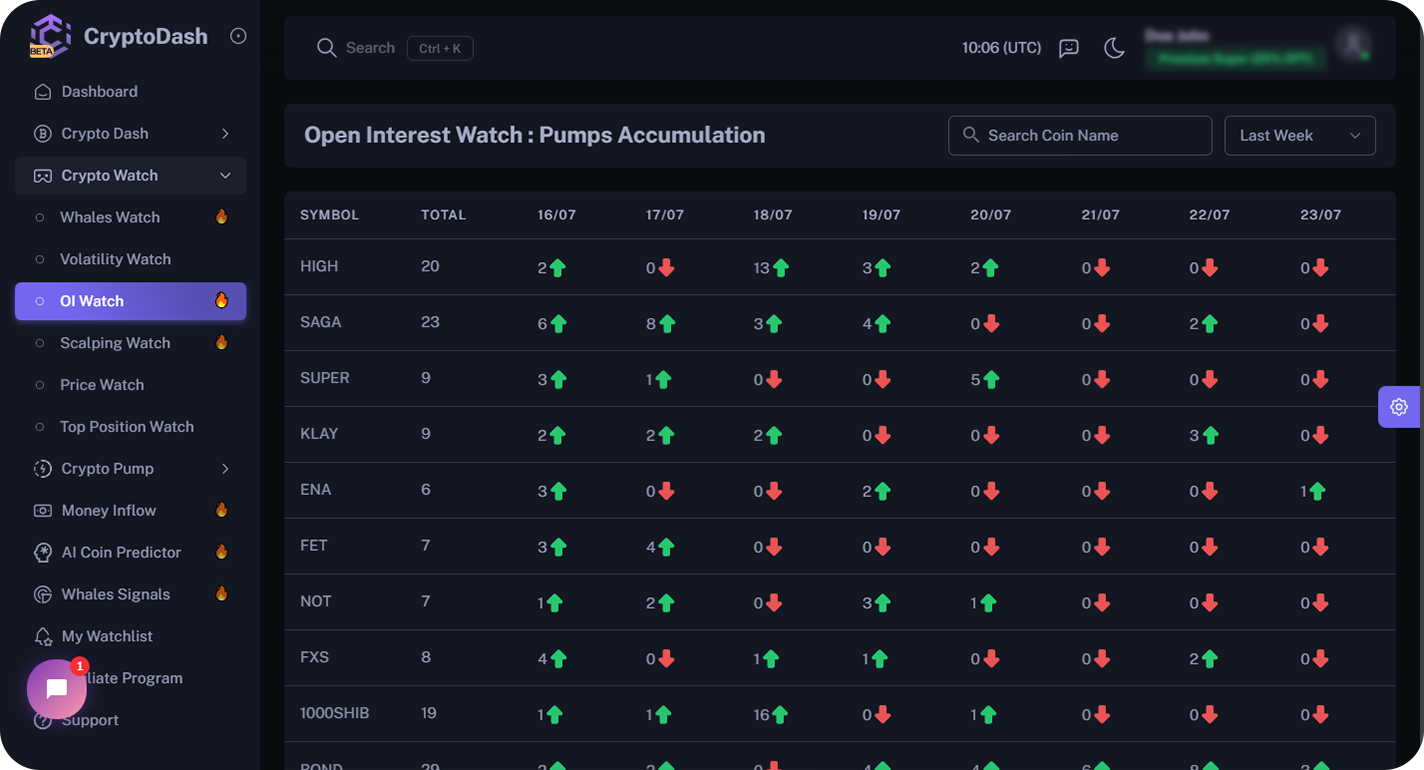The image size is (1424, 770).
Task: Click green up arrow in ENA row 23/07
Action: click(x=1317, y=492)
